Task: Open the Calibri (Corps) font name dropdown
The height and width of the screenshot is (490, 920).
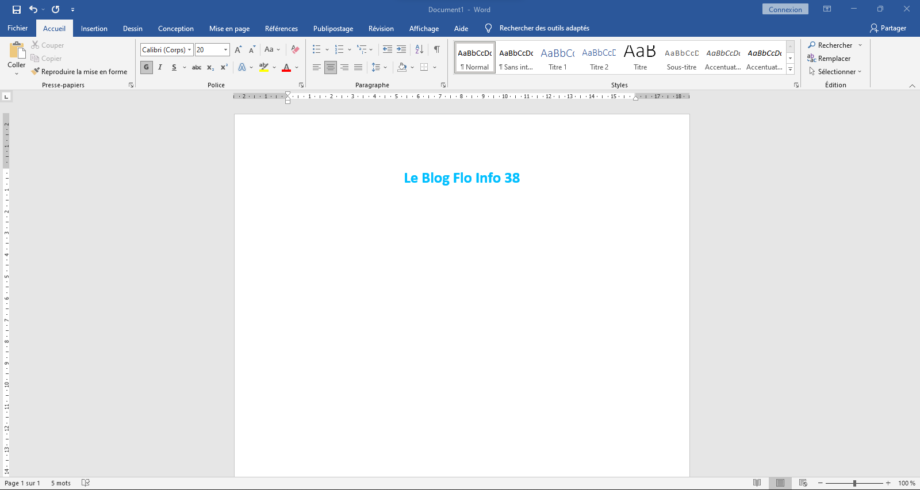Action: (x=190, y=50)
